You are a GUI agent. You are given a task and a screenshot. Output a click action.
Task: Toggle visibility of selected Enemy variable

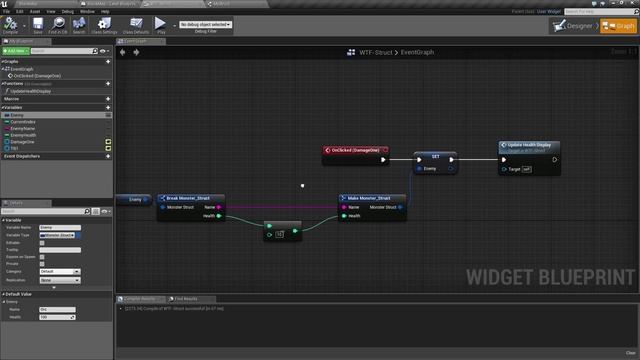point(108,116)
